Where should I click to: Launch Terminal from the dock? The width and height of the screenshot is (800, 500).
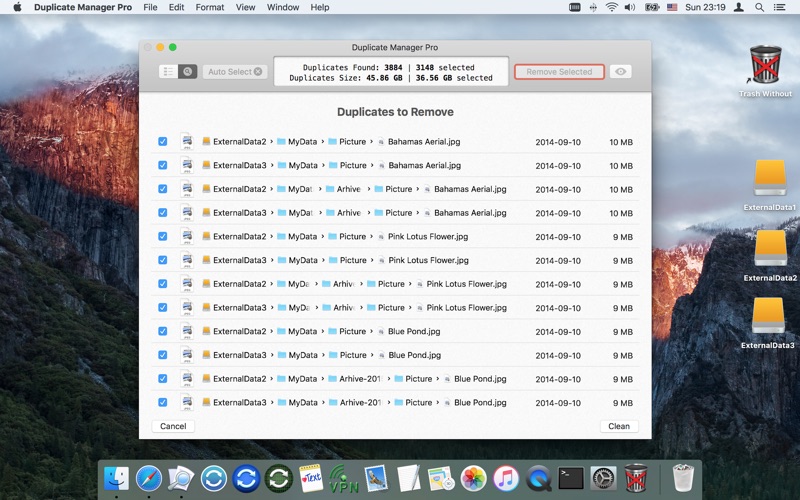pyautogui.click(x=571, y=478)
